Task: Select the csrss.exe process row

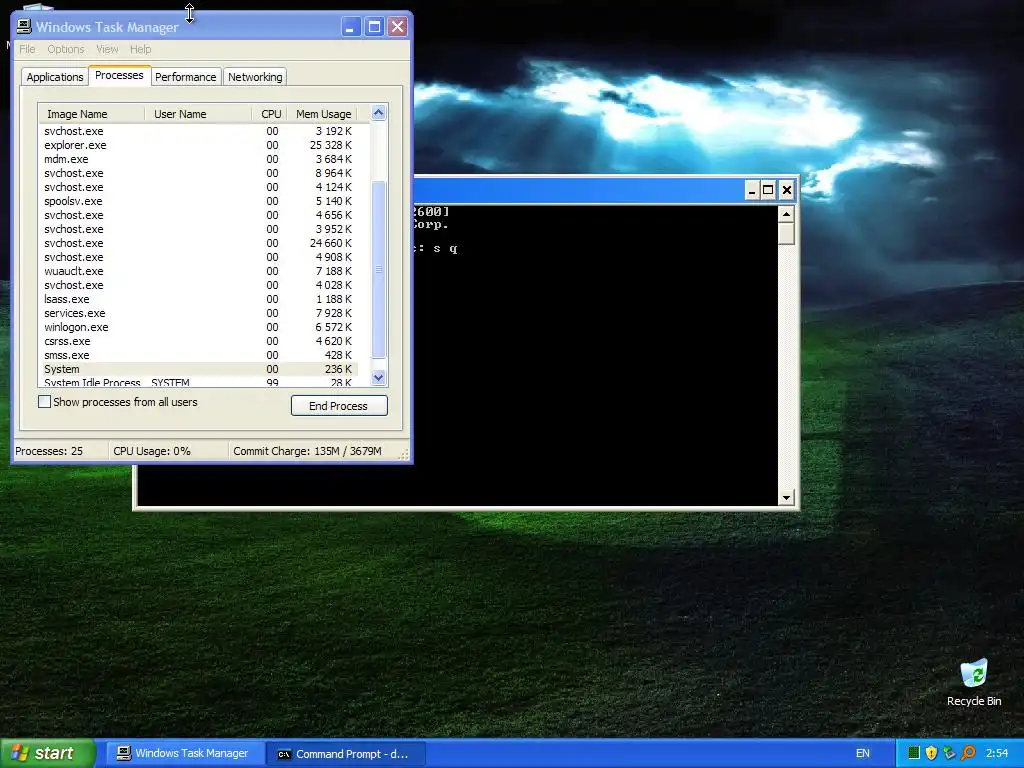Action: tap(198, 341)
